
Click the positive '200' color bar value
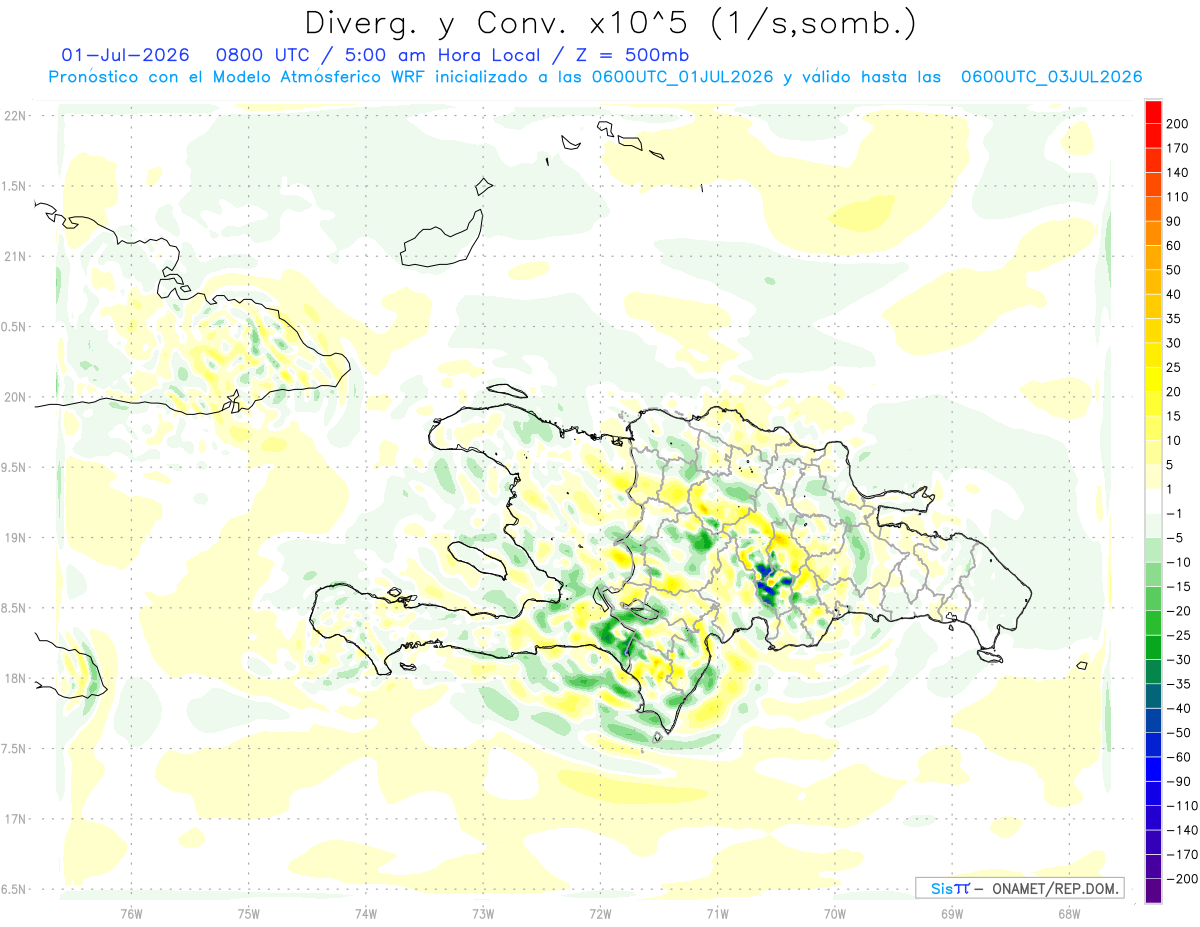click(x=1178, y=124)
